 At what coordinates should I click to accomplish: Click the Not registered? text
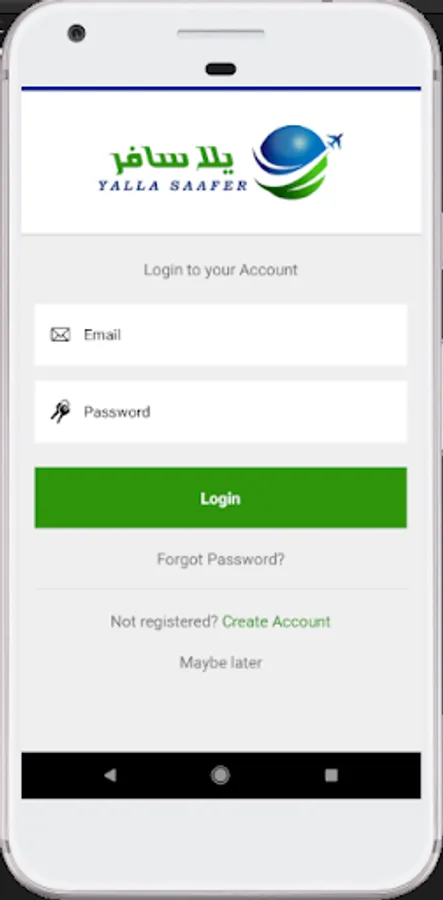pyautogui.click(x=164, y=622)
